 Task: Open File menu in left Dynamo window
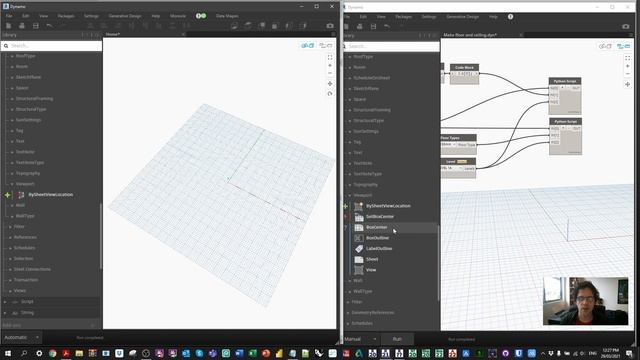coord(9,16)
